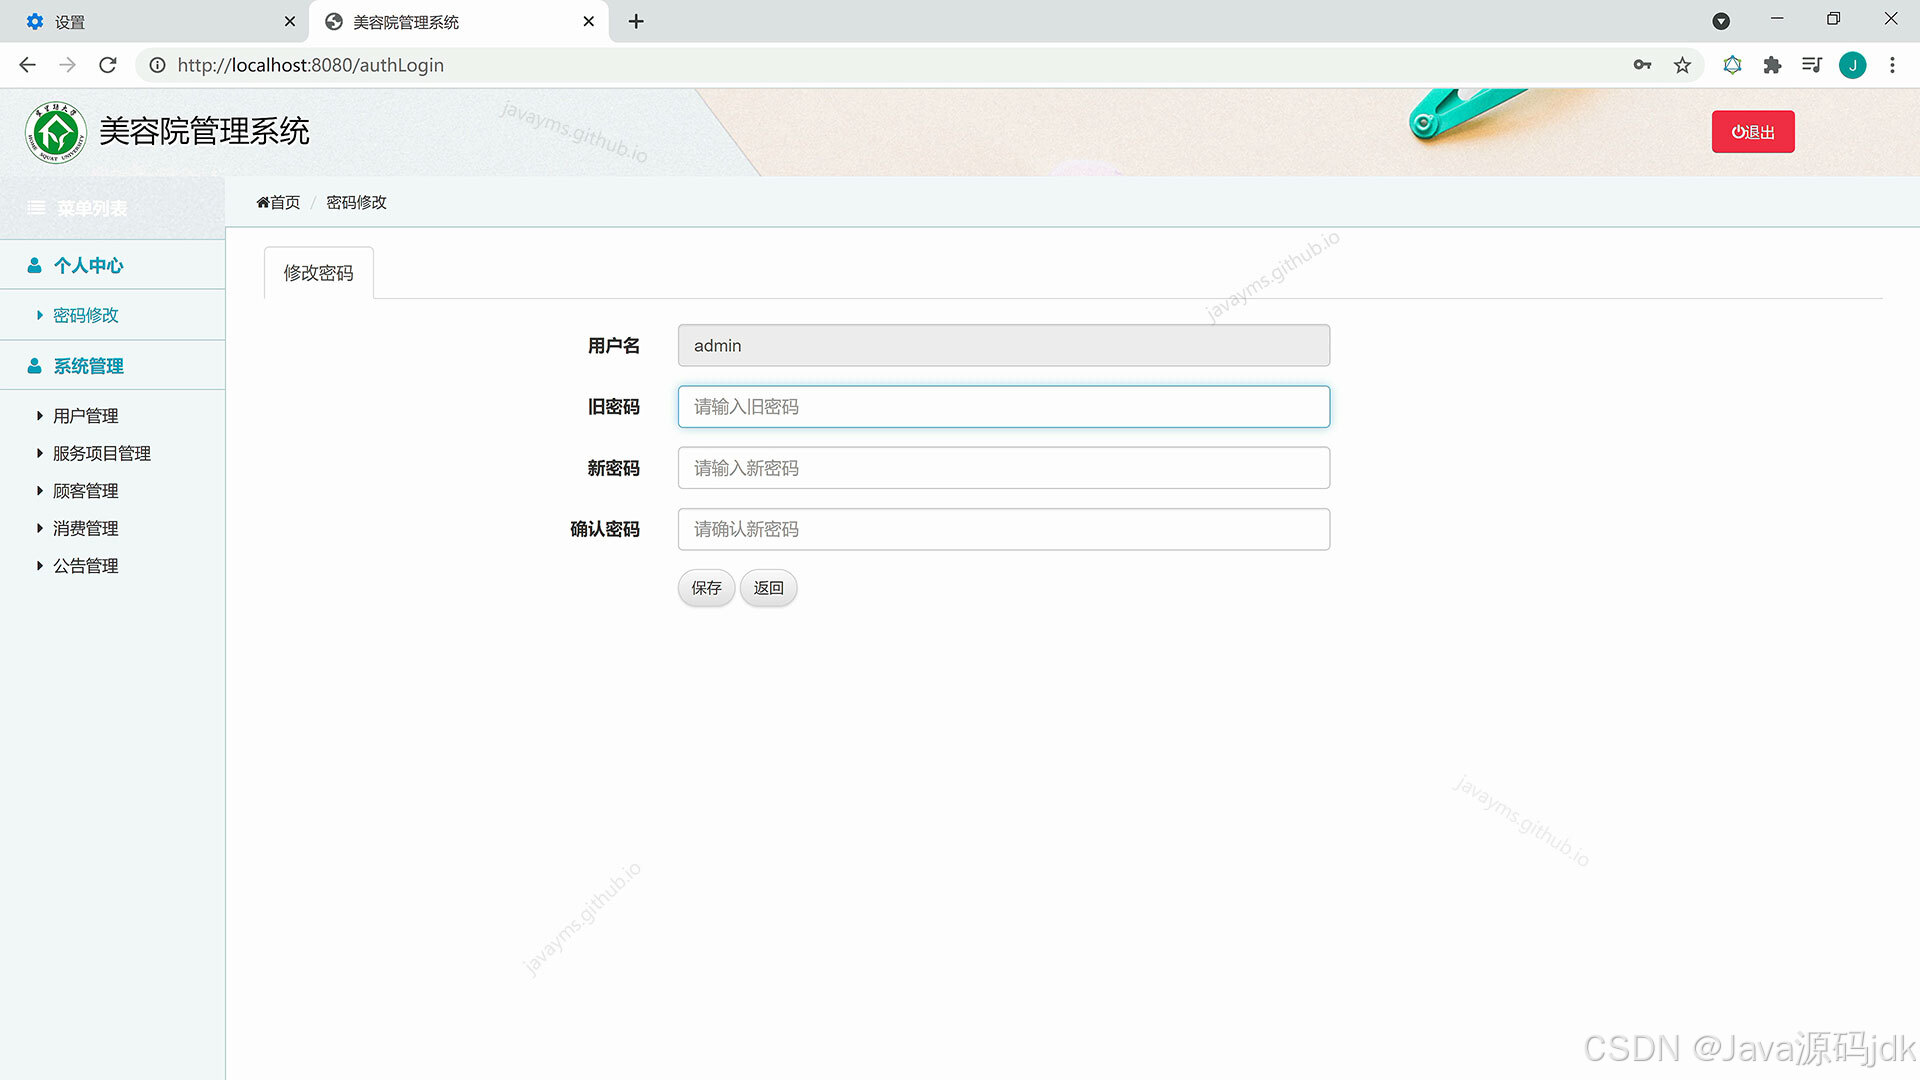The width and height of the screenshot is (1920, 1080).
Task: Click the triangle arrow before 顾客管理
Action: (40, 490)
